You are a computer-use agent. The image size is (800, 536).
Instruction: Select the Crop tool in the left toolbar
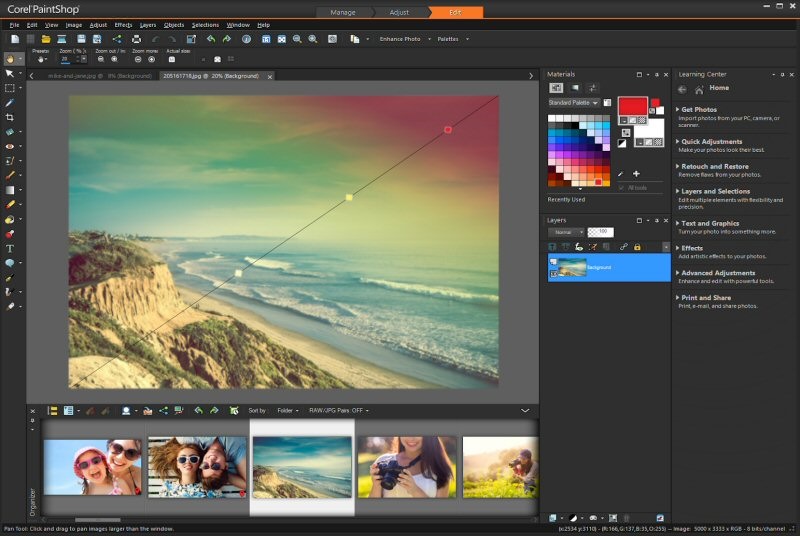pyautogui.click(x=10, y=117)
